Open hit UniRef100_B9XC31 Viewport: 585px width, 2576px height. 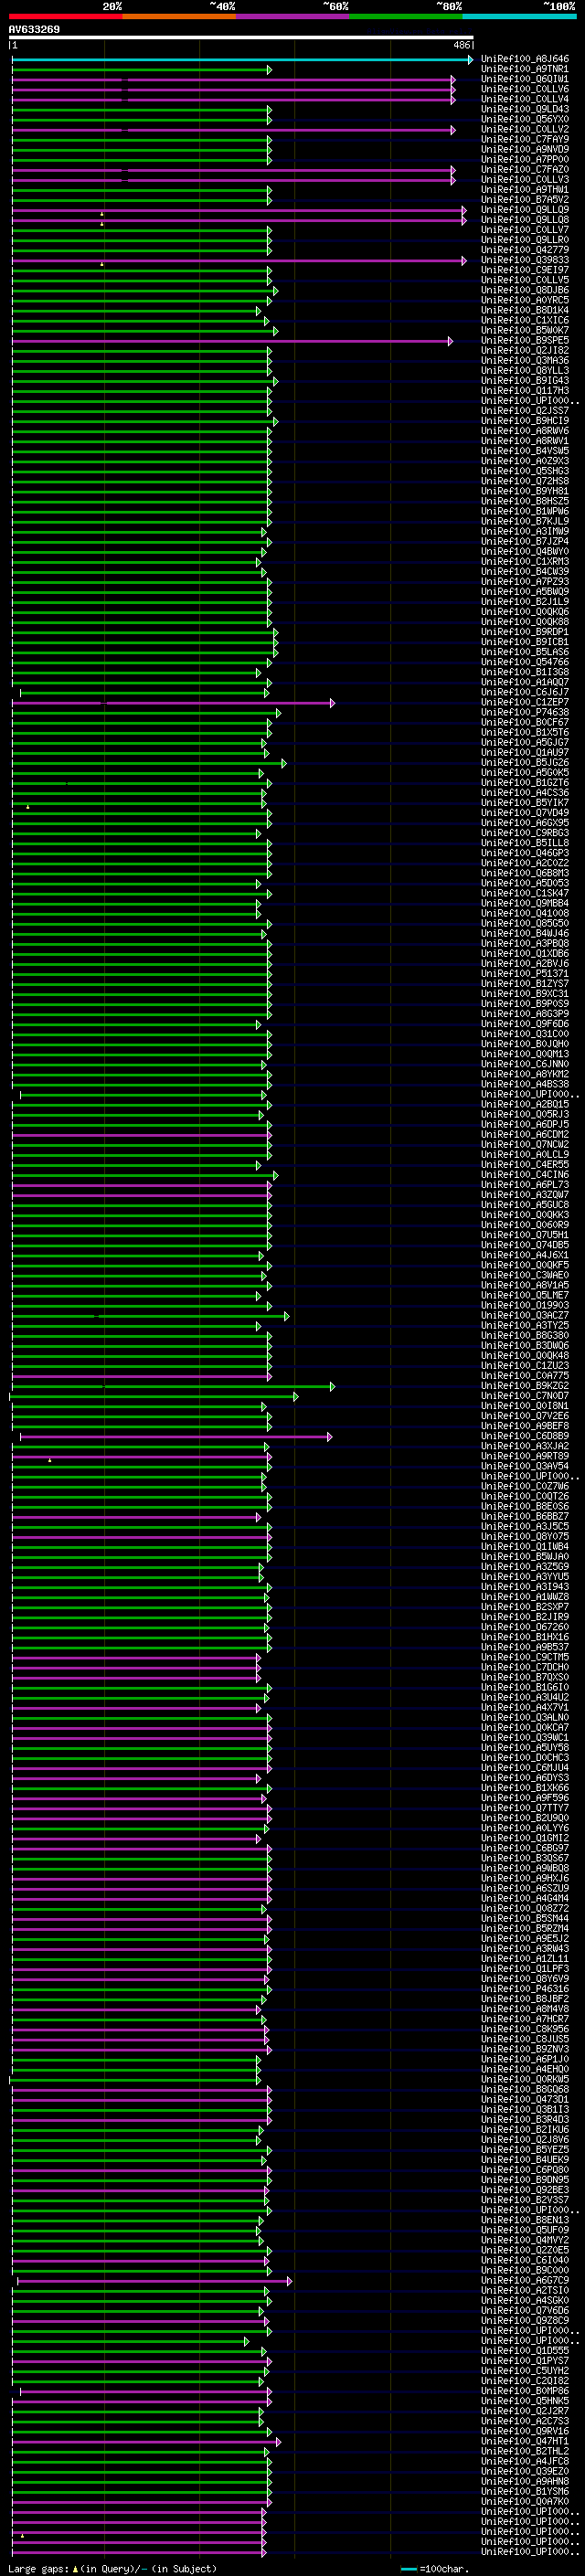point(525,994)
